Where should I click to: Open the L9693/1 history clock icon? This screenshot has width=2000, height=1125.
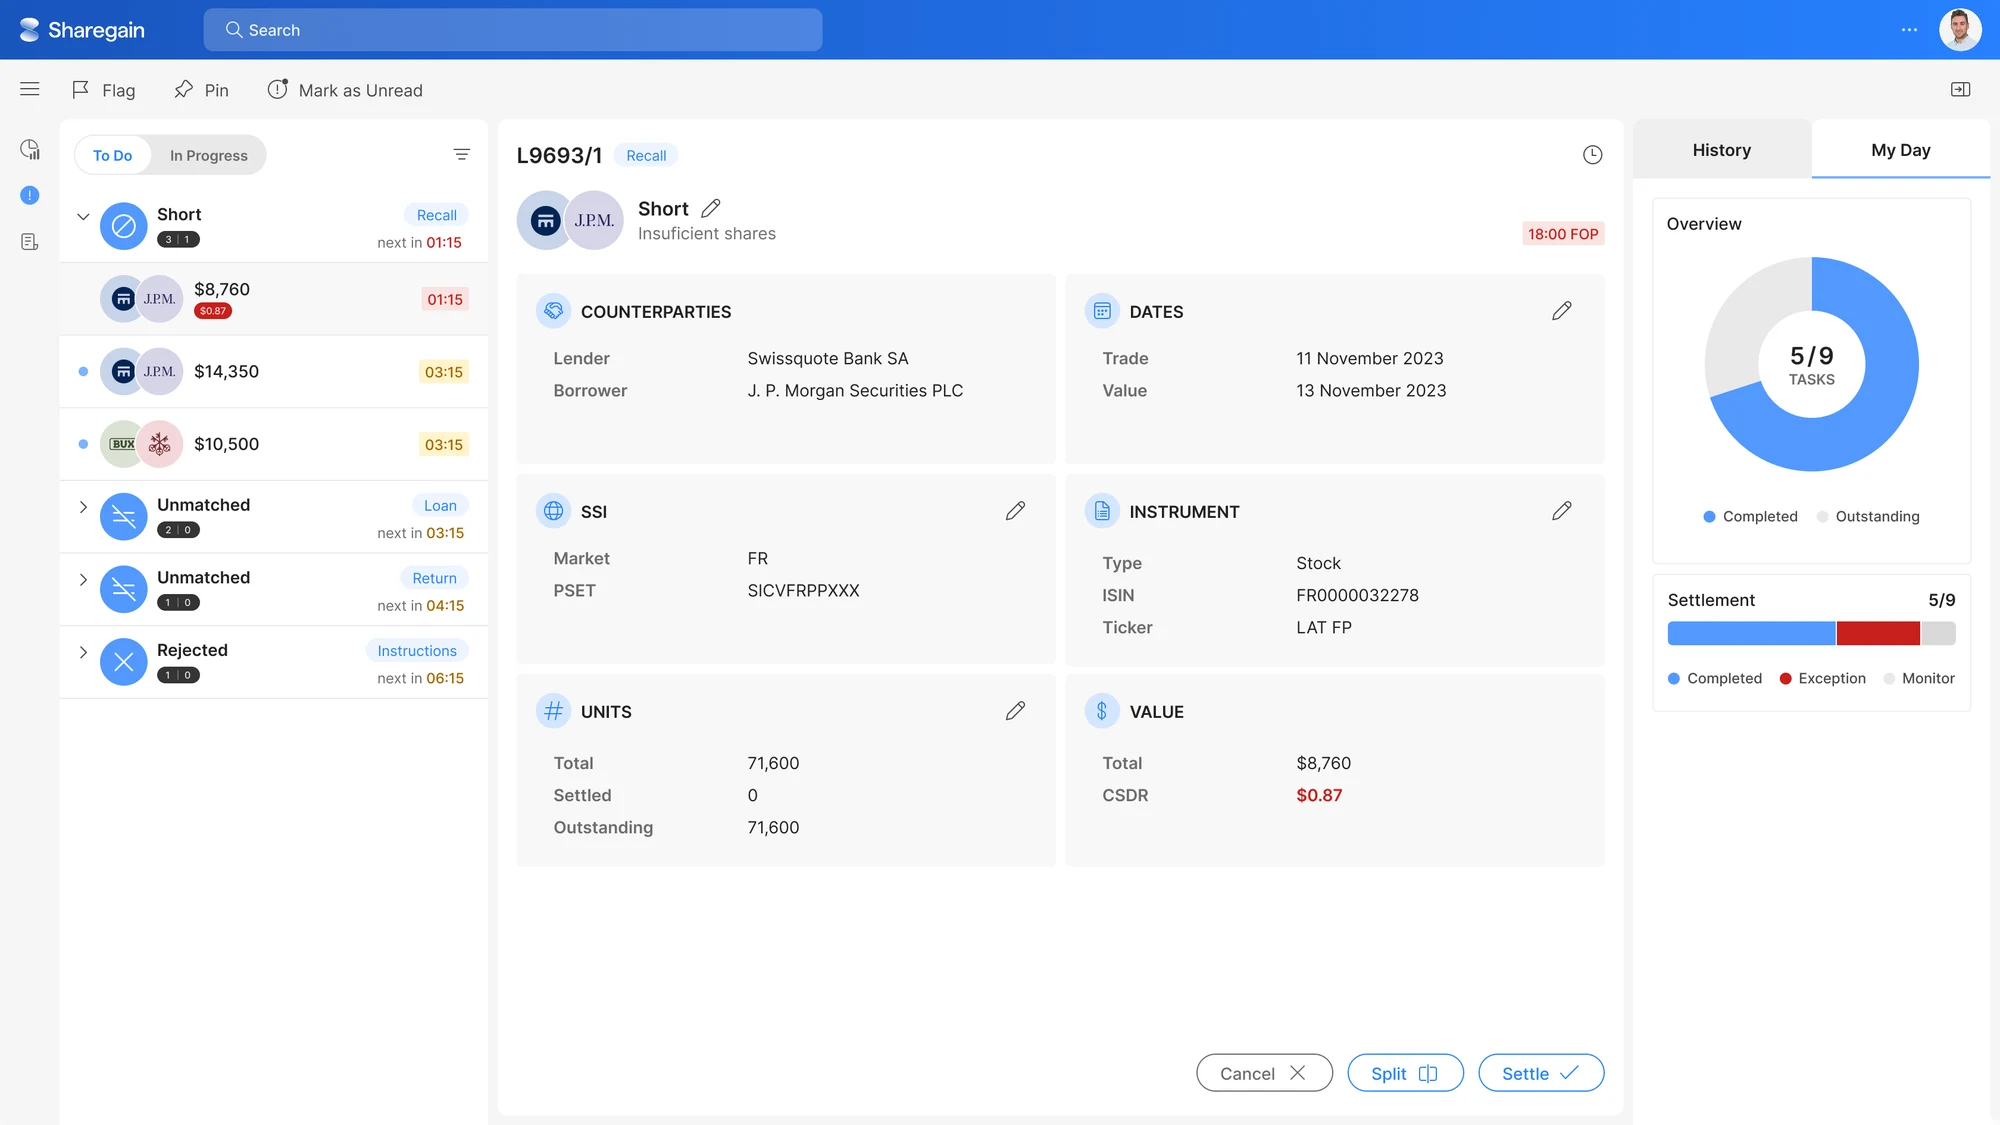(1592, 155)
